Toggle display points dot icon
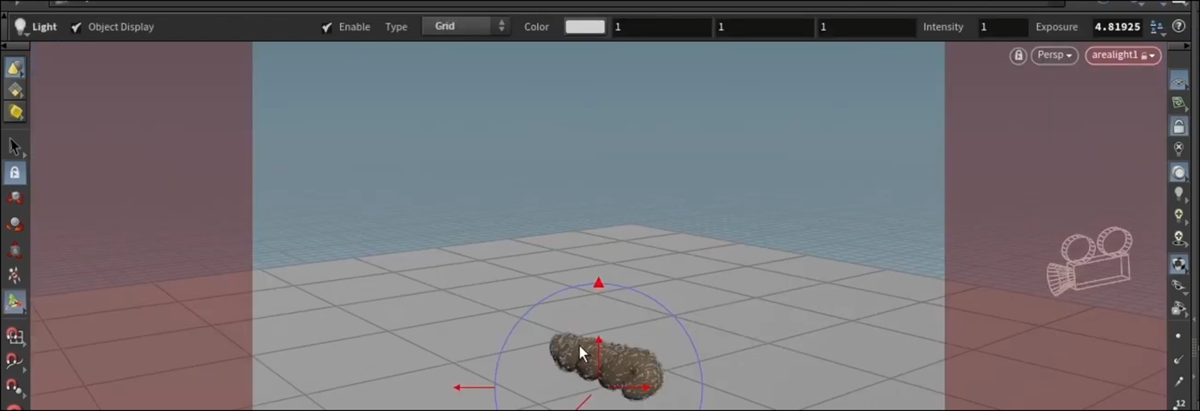Image resolution: width=1200 pixels, height=411 pixels. (x=1179, y=335)
